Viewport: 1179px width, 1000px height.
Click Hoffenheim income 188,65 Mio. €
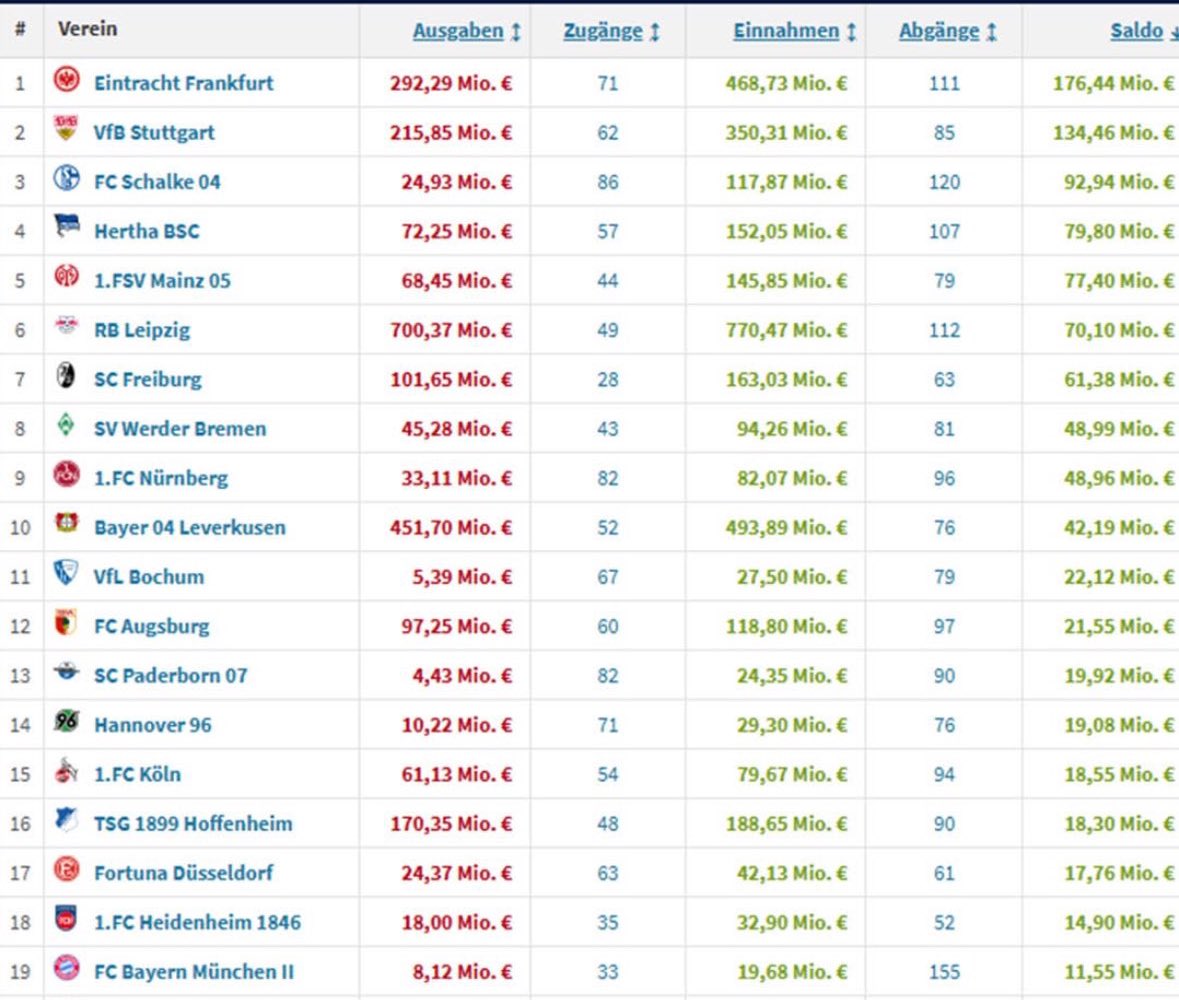point(787,823)
